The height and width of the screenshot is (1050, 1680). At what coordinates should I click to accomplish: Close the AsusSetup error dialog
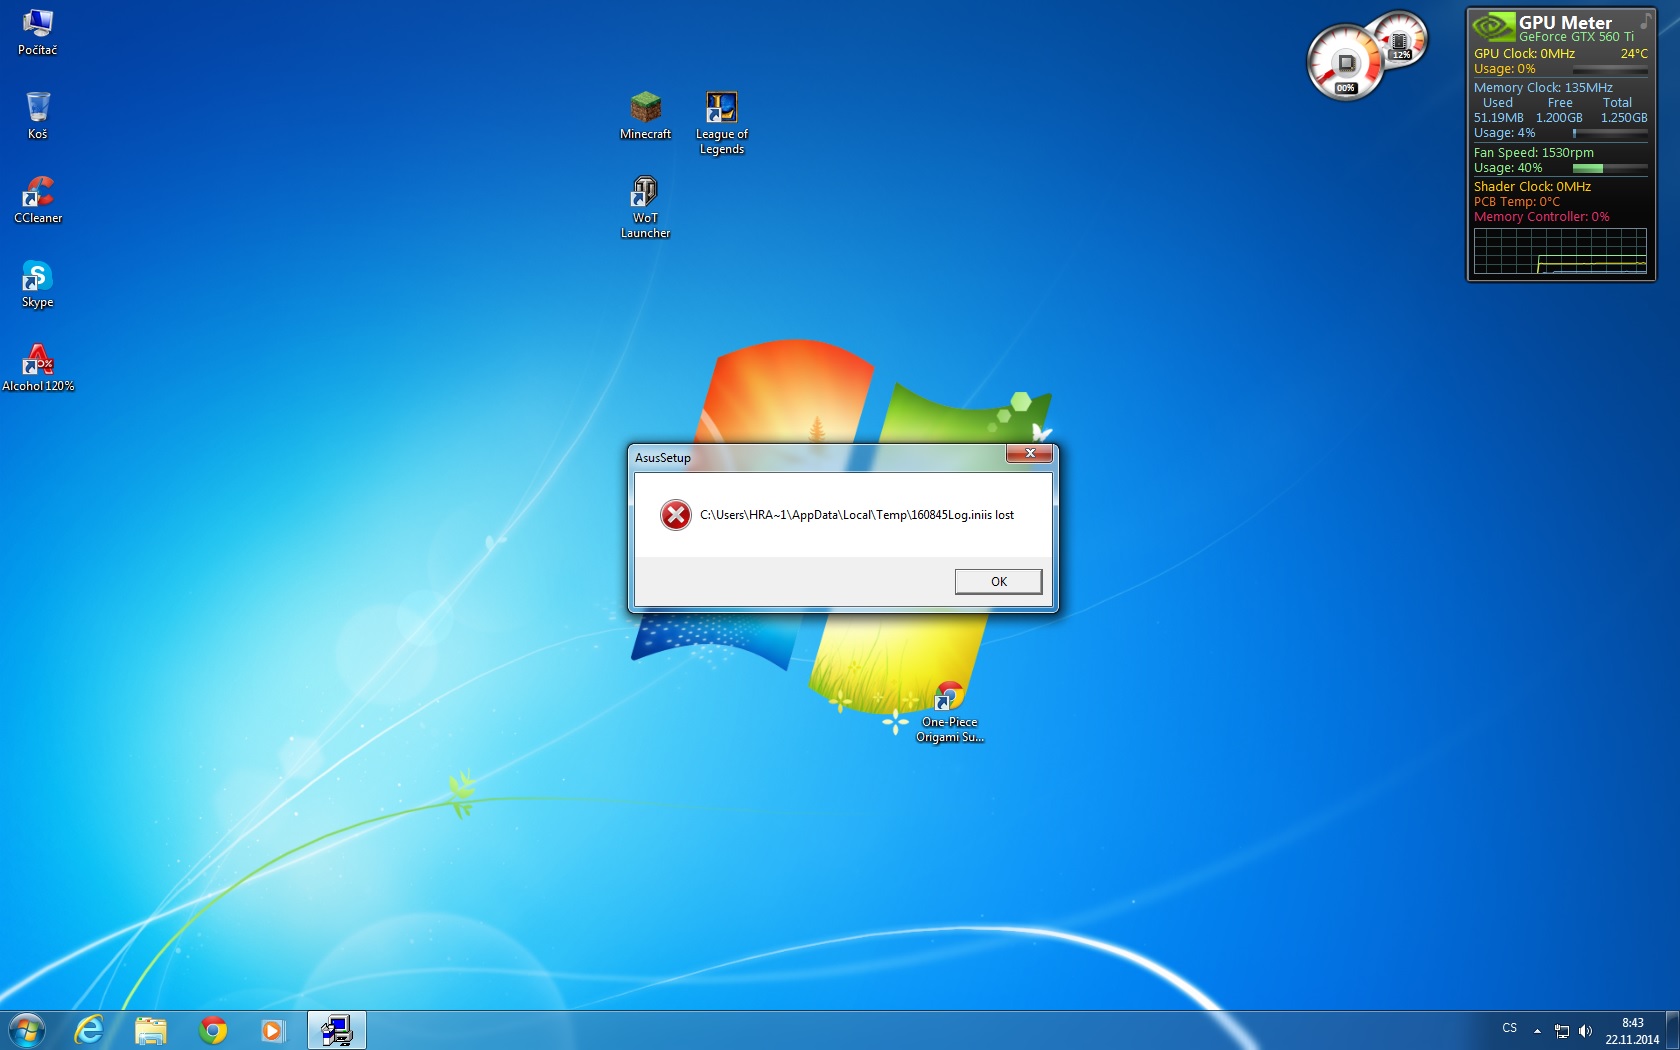pyautogui.click(x=1029, y=454)
